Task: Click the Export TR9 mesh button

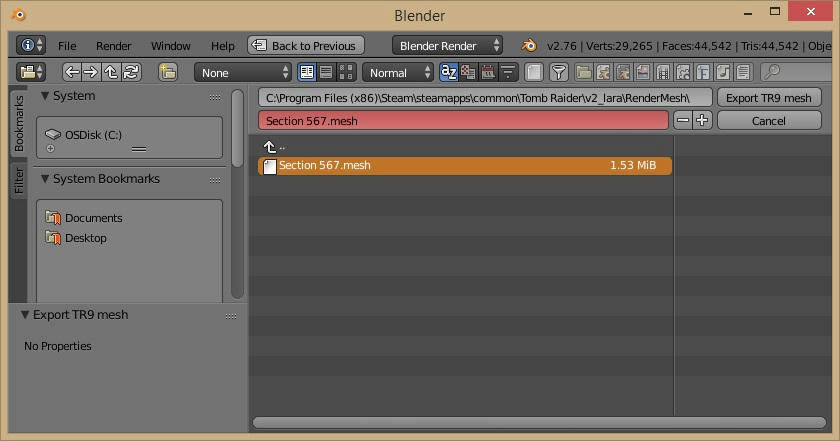Action: click(x=769, y=98)
